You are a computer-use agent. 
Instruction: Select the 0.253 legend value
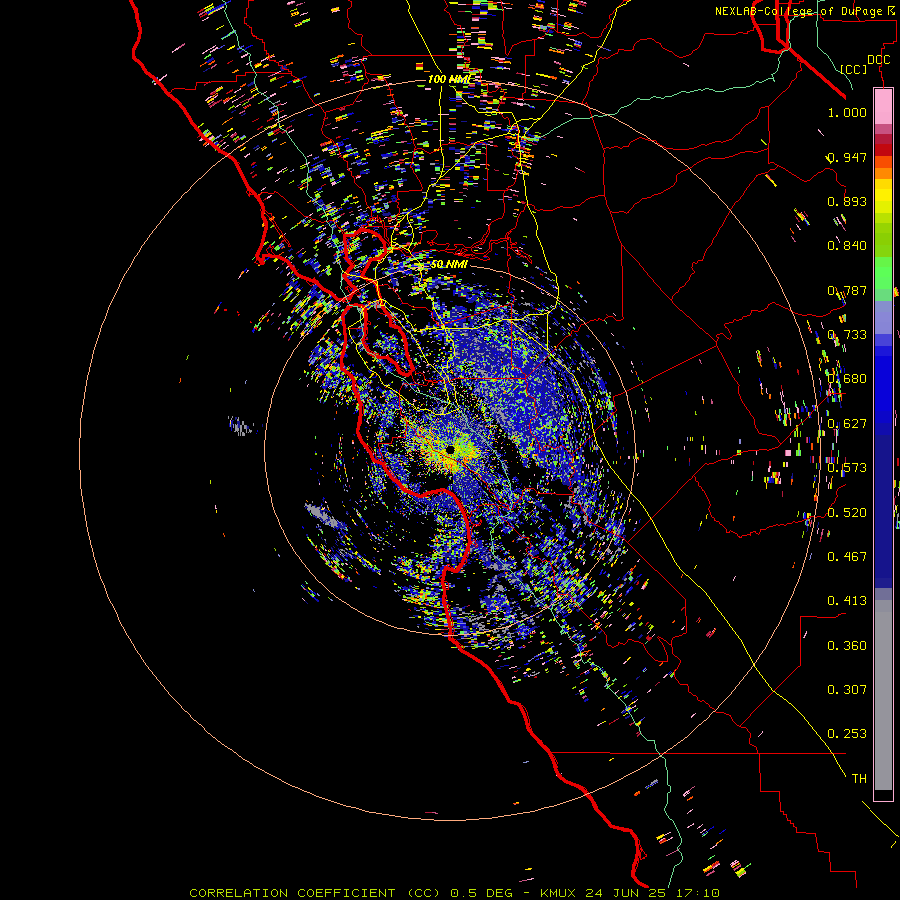[847, 734]
